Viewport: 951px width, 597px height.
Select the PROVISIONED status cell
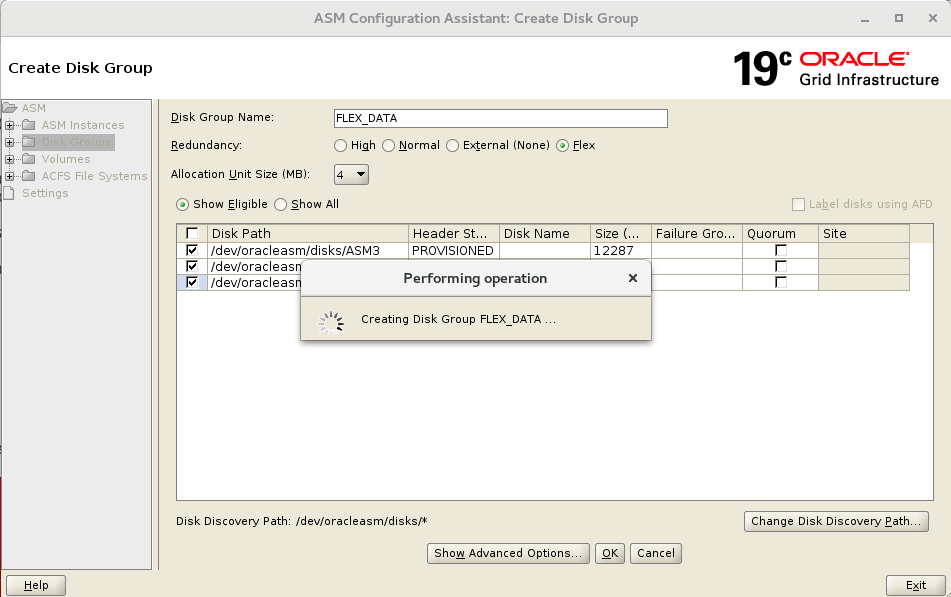[454, 251]
